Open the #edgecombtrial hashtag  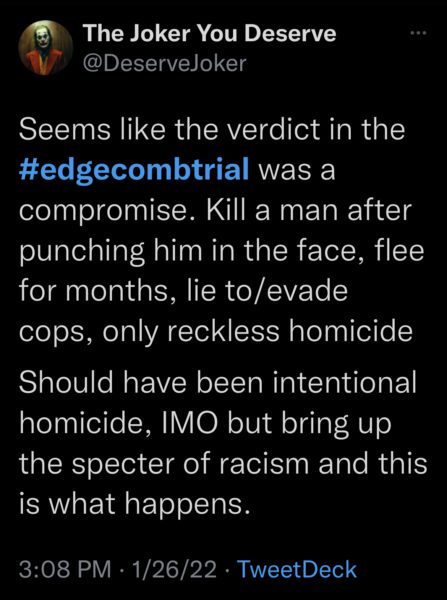pos(134,170)
